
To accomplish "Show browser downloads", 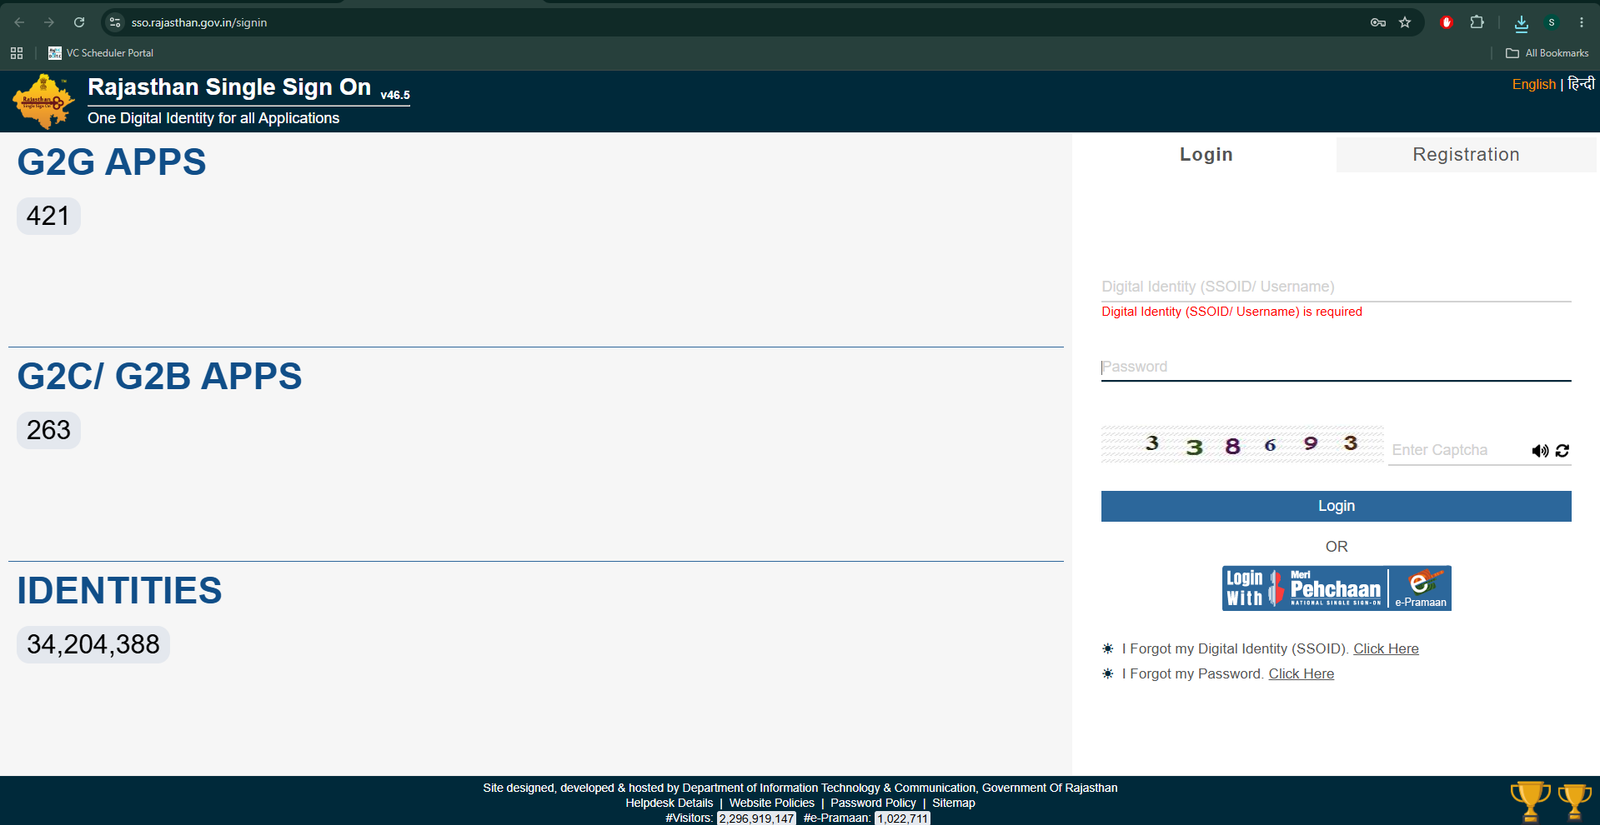I will point(1521,23).
